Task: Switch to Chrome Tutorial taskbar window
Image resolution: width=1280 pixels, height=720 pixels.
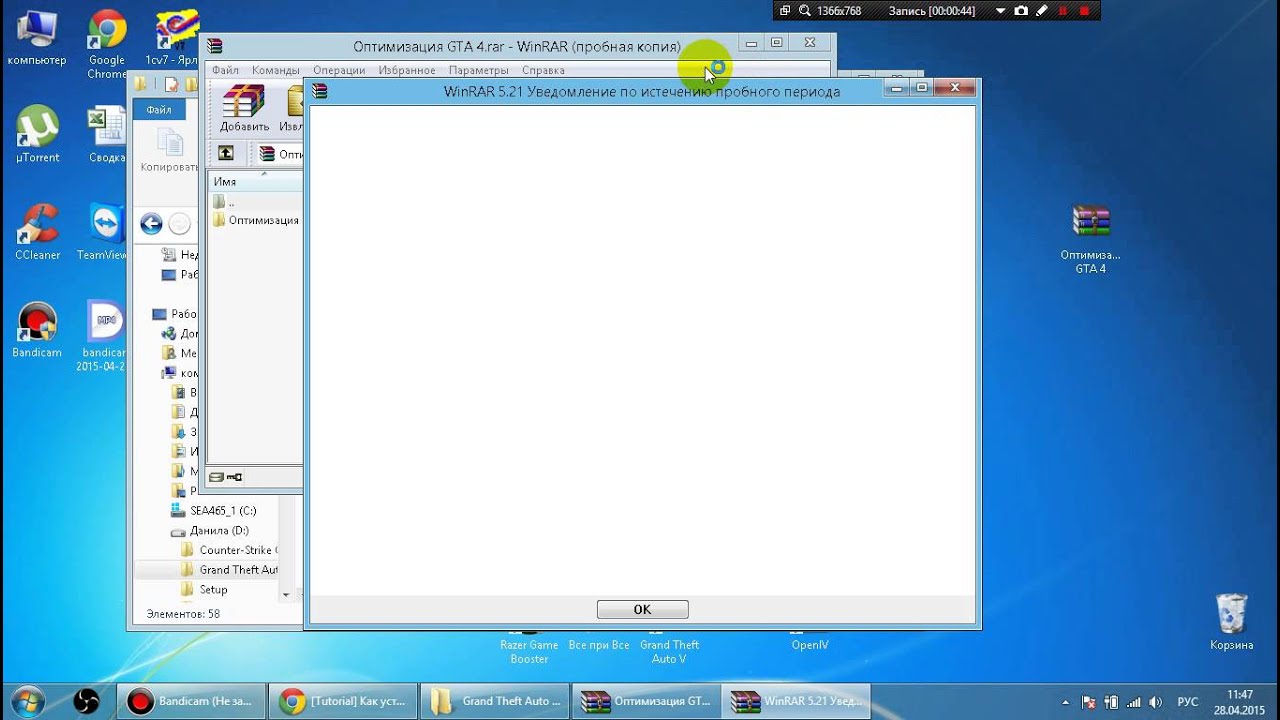Action: [343, 701]
